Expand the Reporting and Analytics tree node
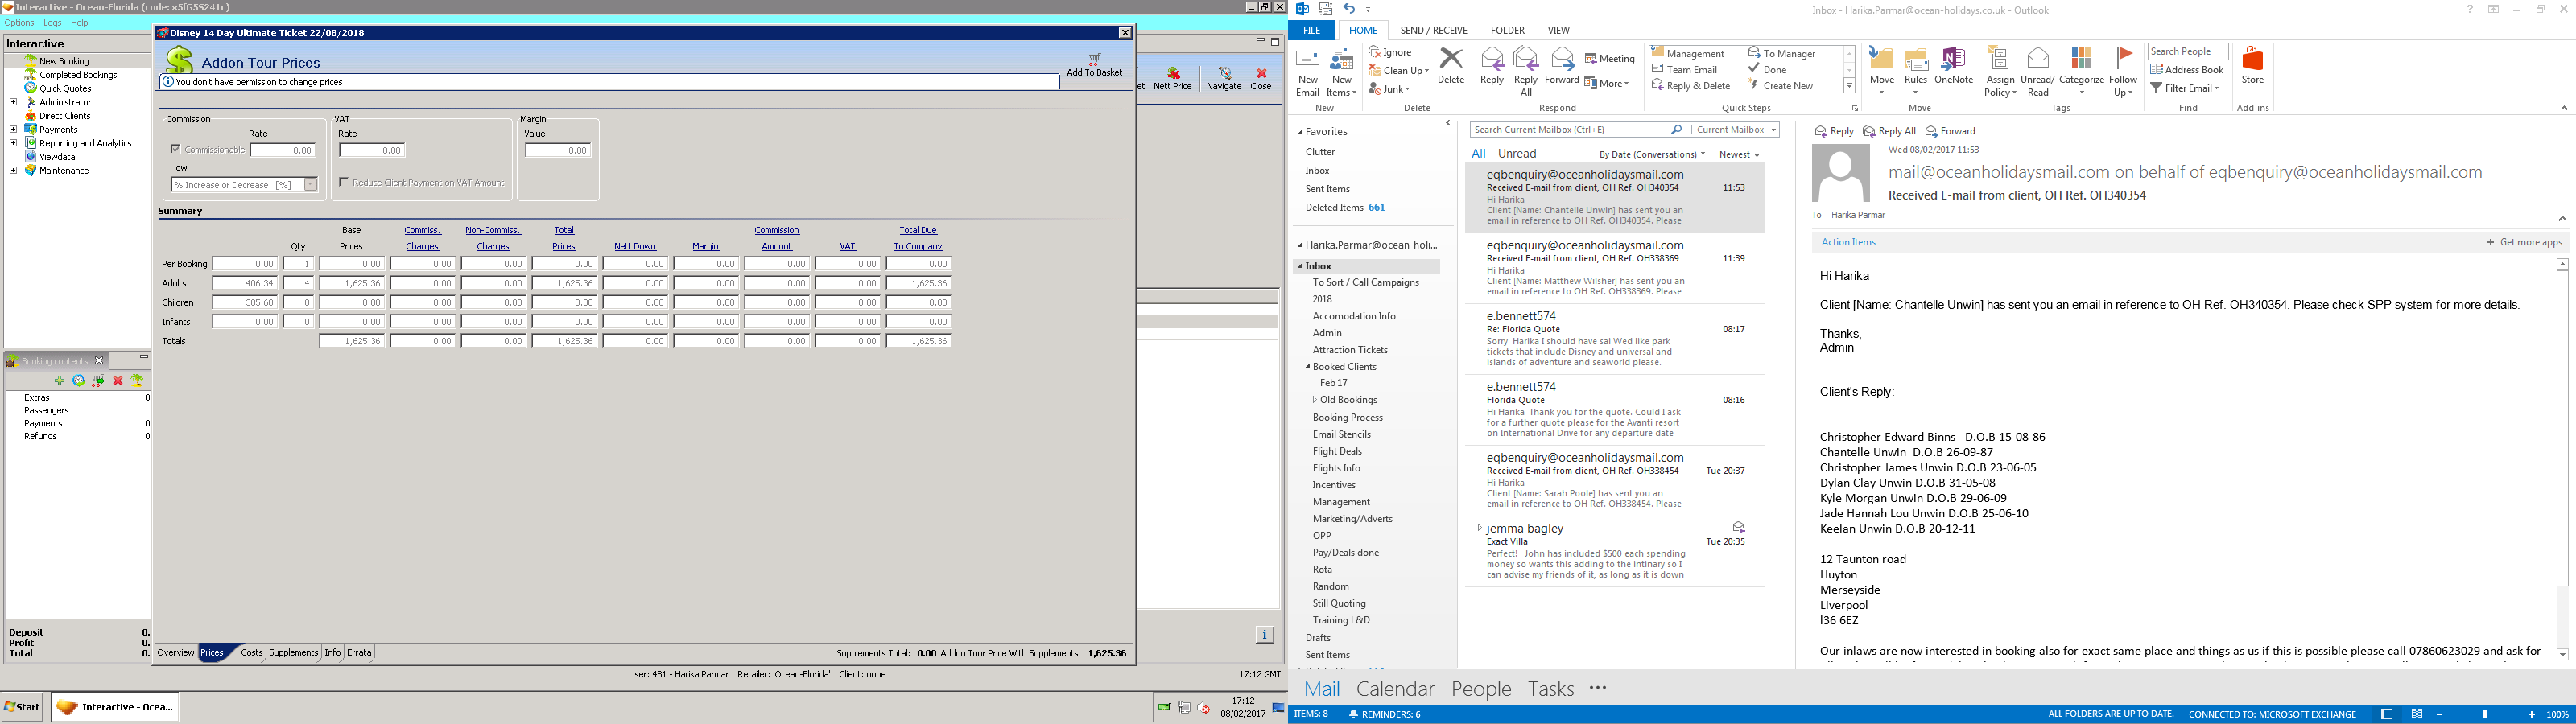Image resolution: width=2576 pixels, height=724 pixels. (13, 143)
